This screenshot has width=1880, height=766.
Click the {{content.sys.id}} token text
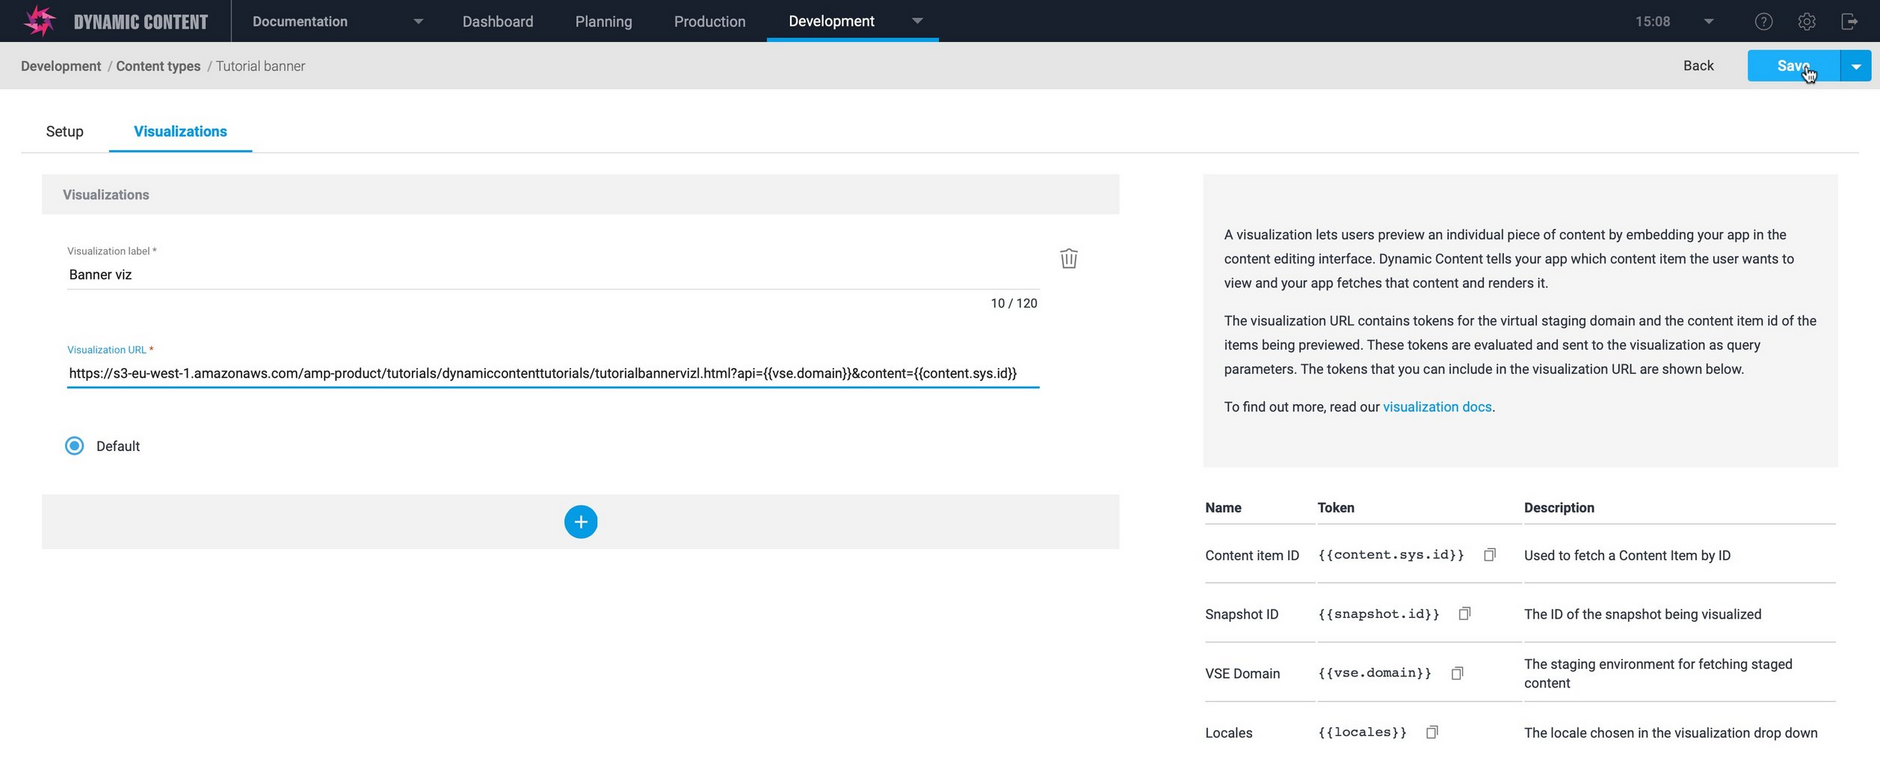(x=1391, y=555)
